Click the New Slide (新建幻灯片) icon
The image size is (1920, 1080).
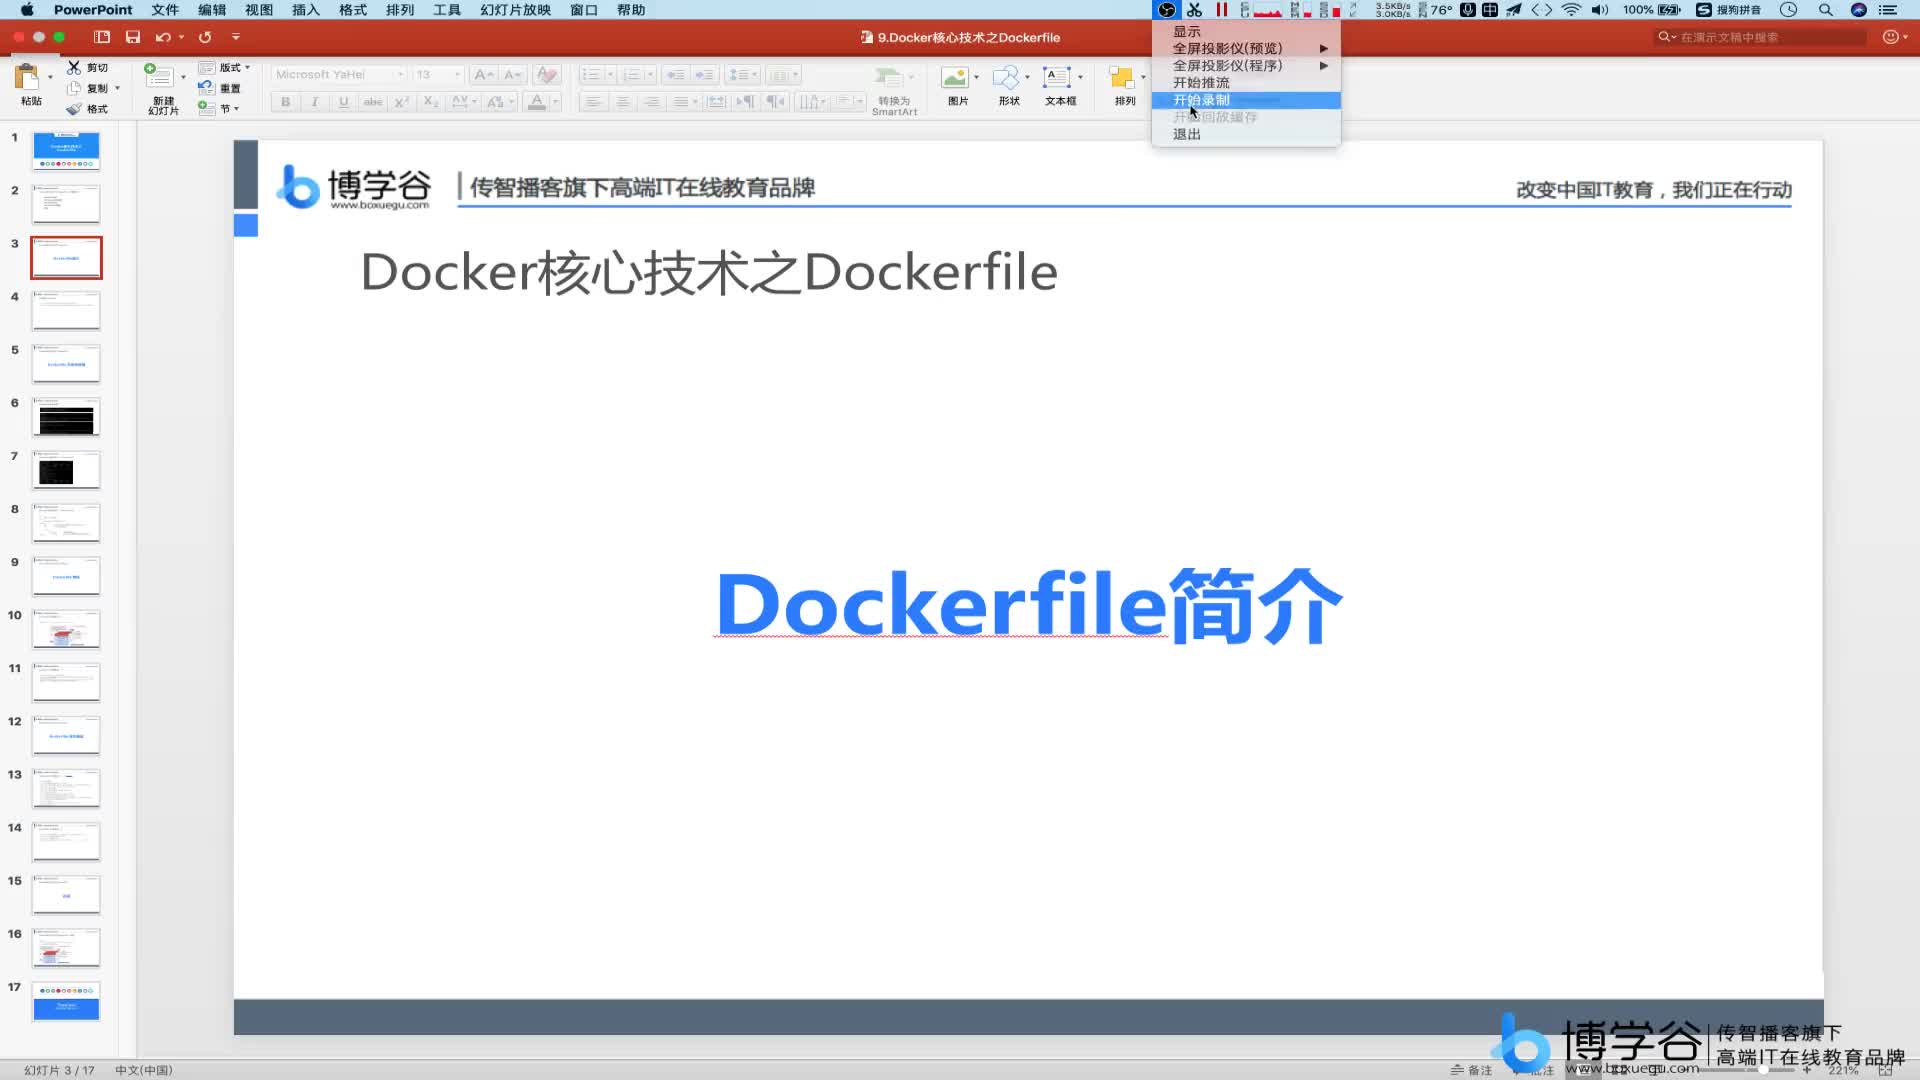[x=159, y=76]
